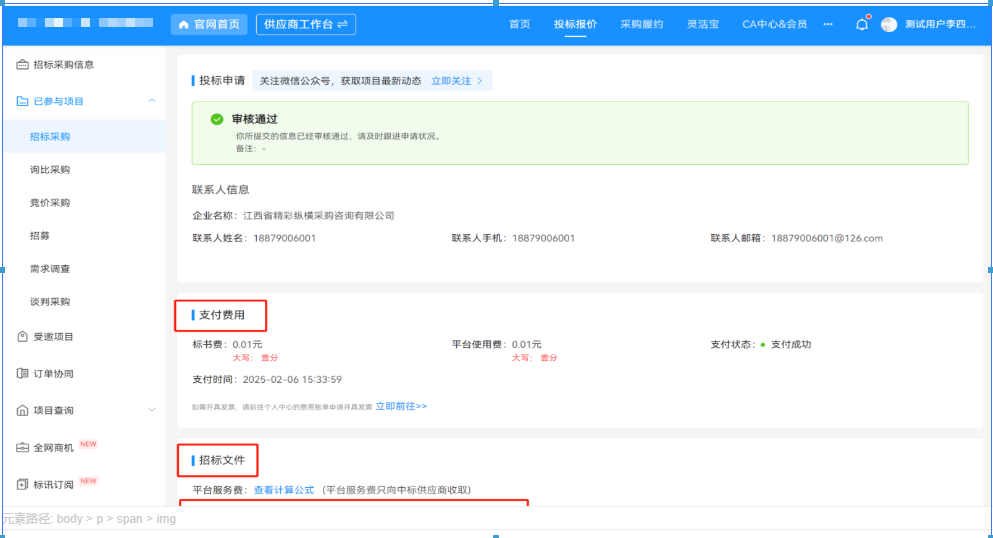
Task: Select 谈判采购 in the sidebar
Action: coord(50,301)
